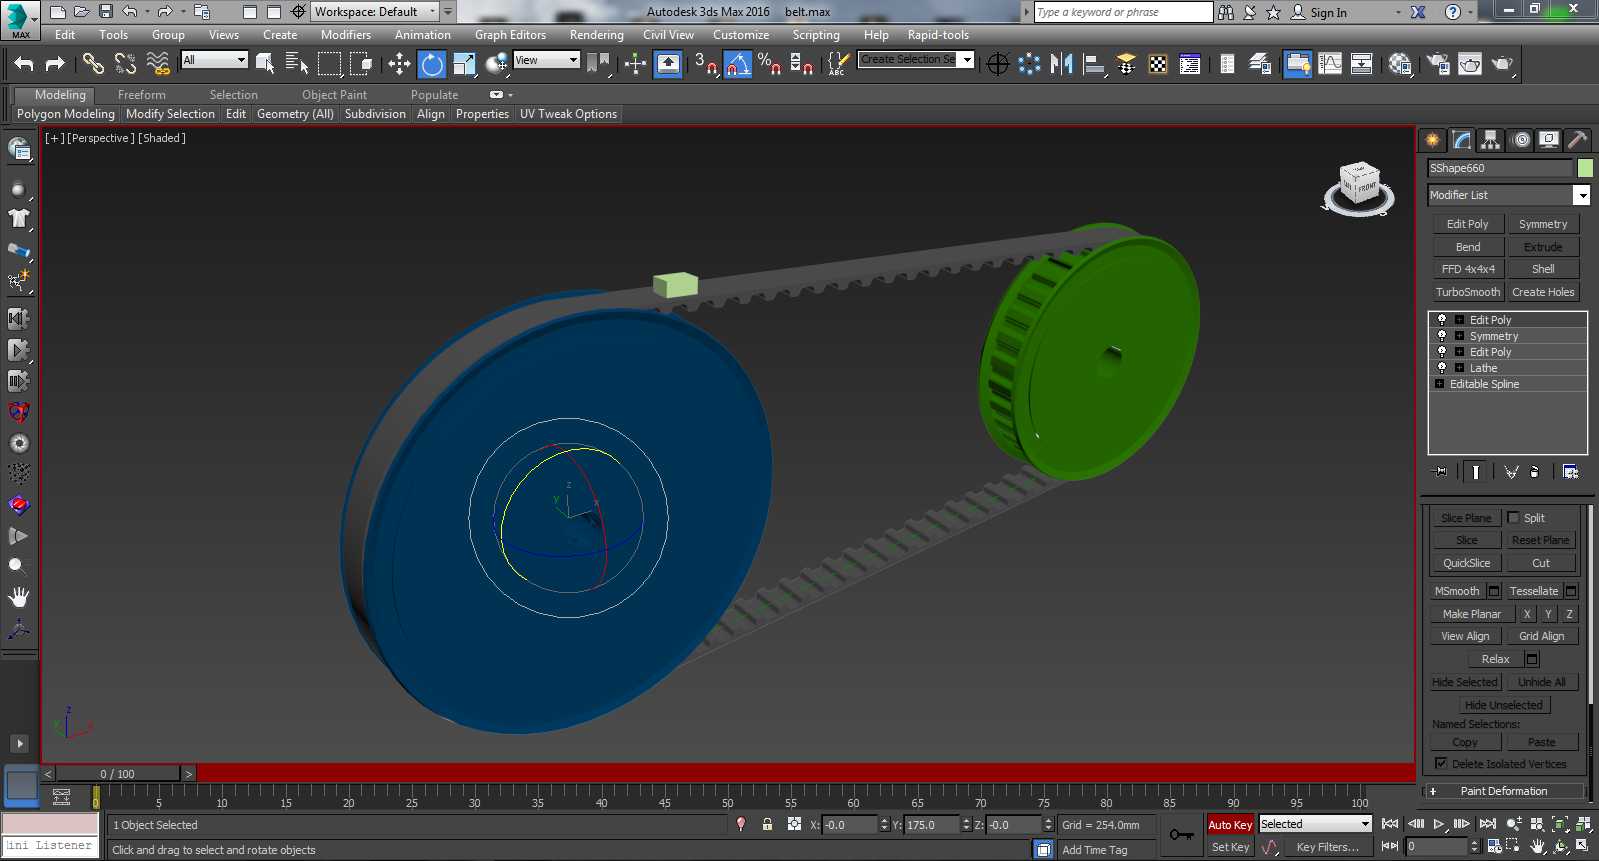Toggle the selection lock icon
The image size is (1599, 861).
(767, 824)
